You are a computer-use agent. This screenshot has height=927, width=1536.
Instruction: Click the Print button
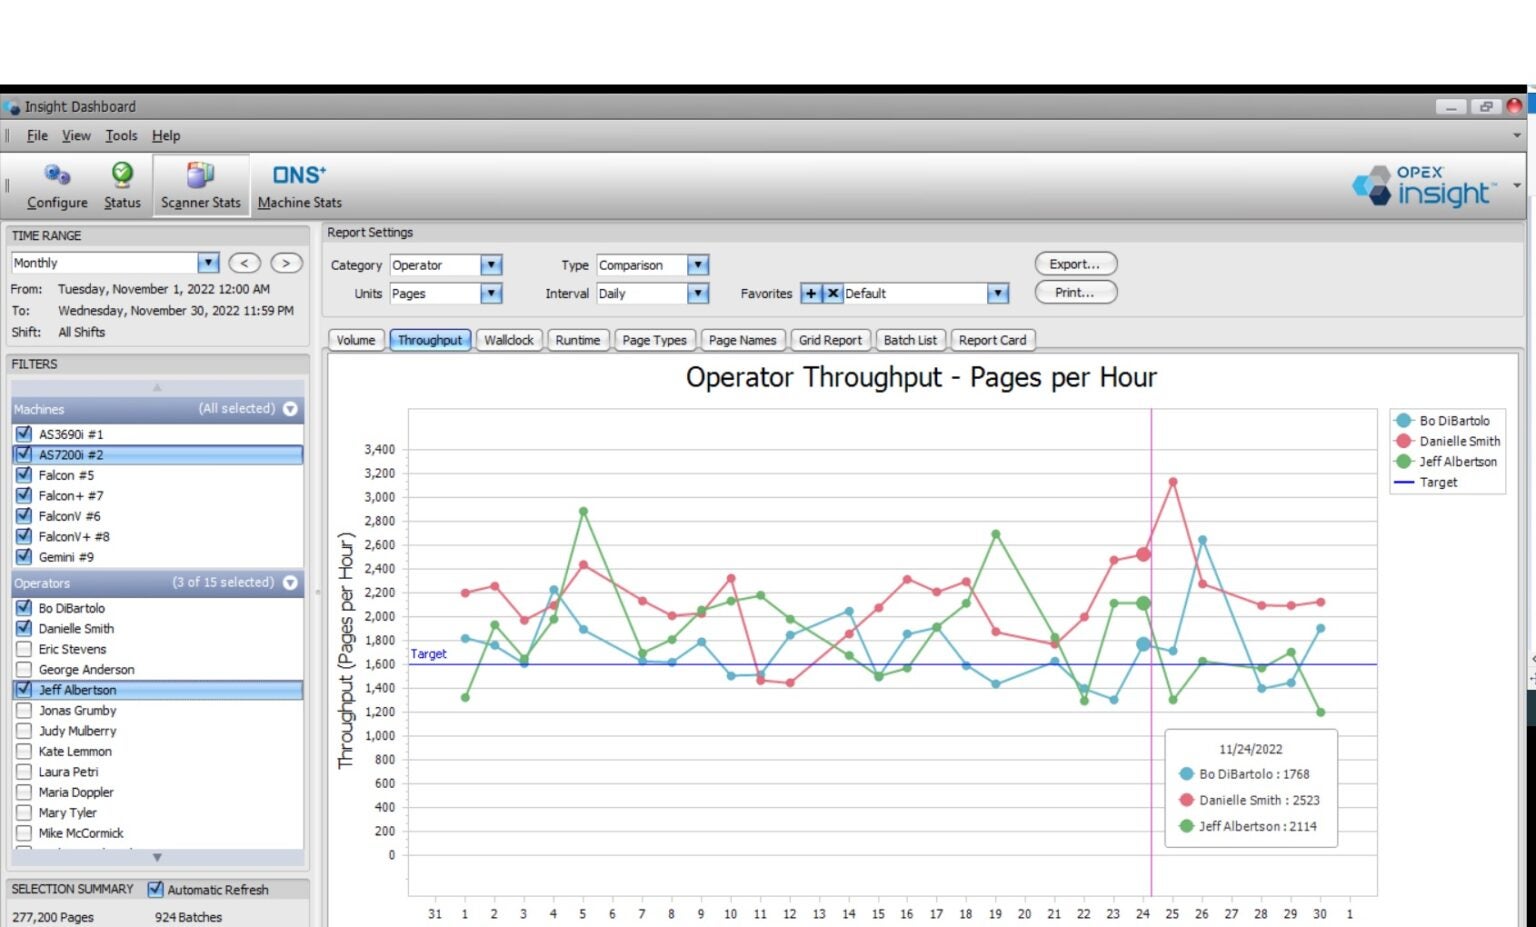(1075, 292)
